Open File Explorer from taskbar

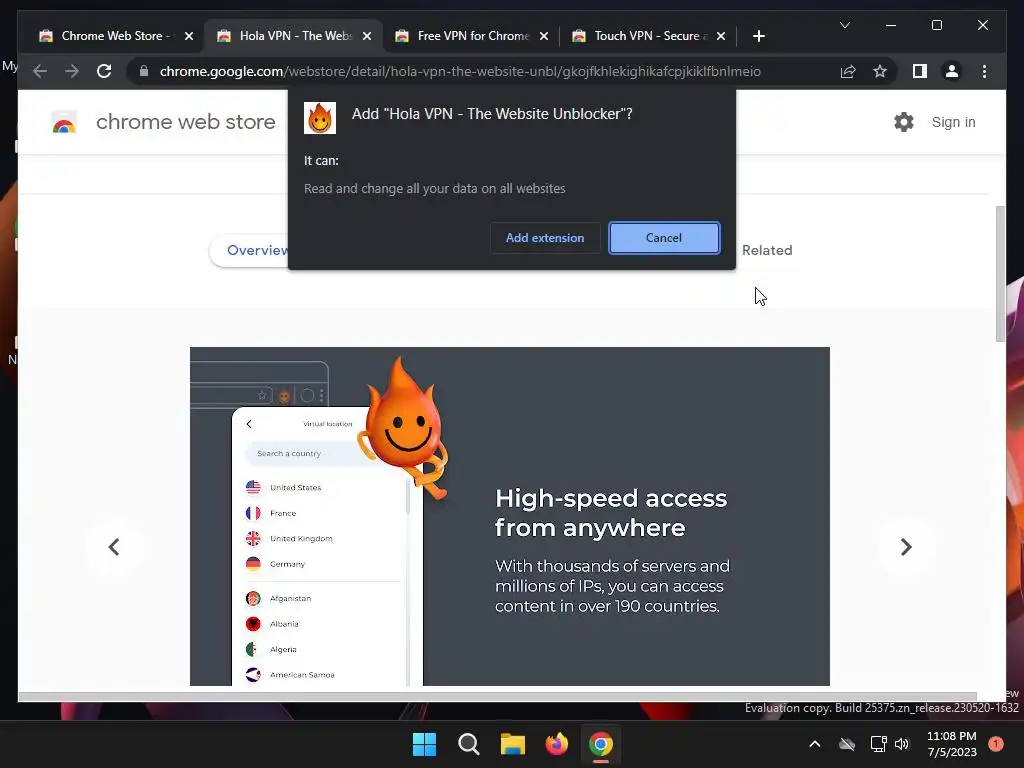[x=513, y=744]
